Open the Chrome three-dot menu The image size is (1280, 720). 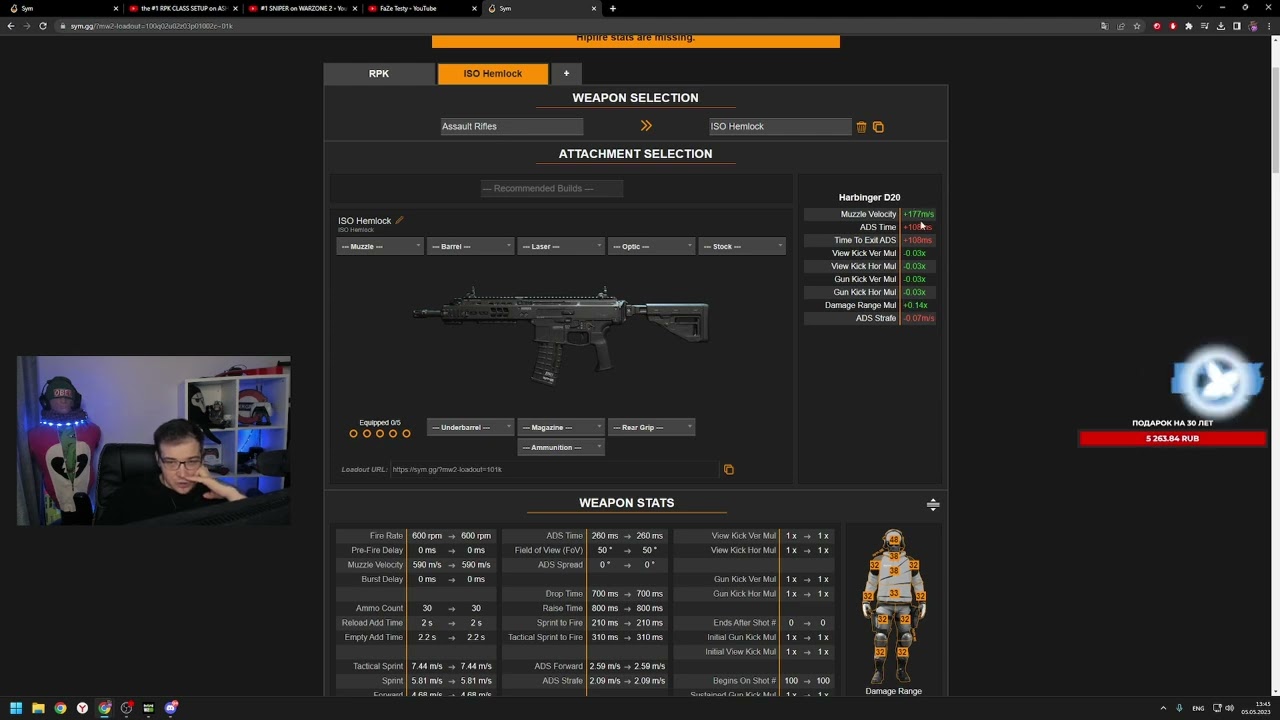tap(1268, 26)
